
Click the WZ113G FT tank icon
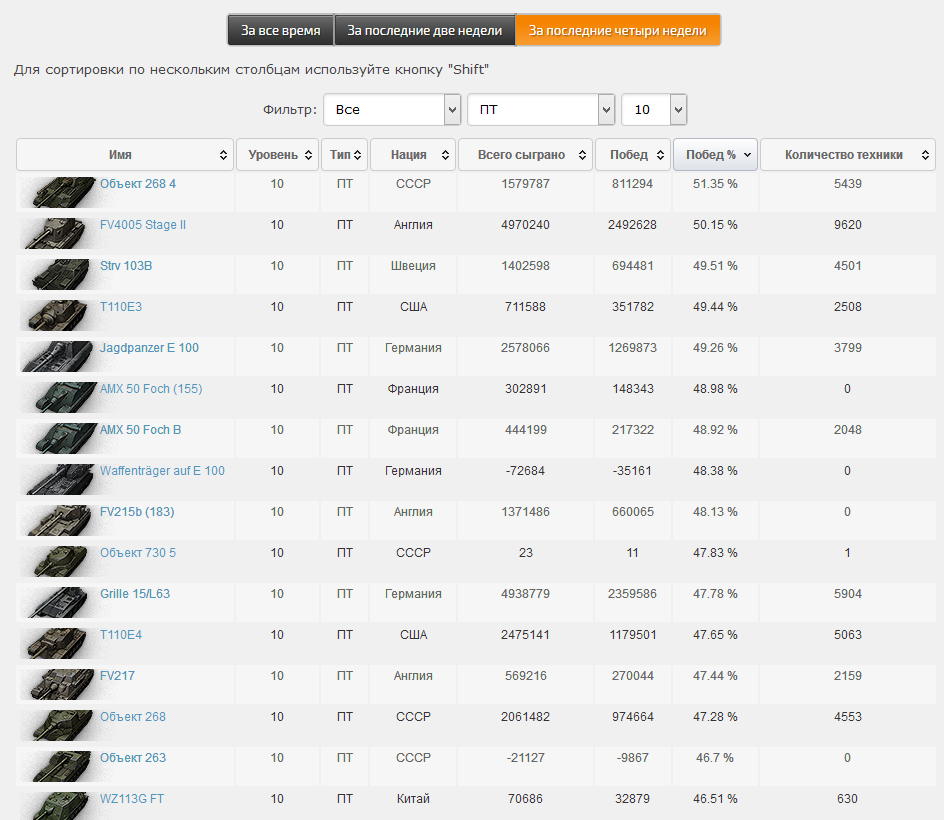[x=58, y=805]
